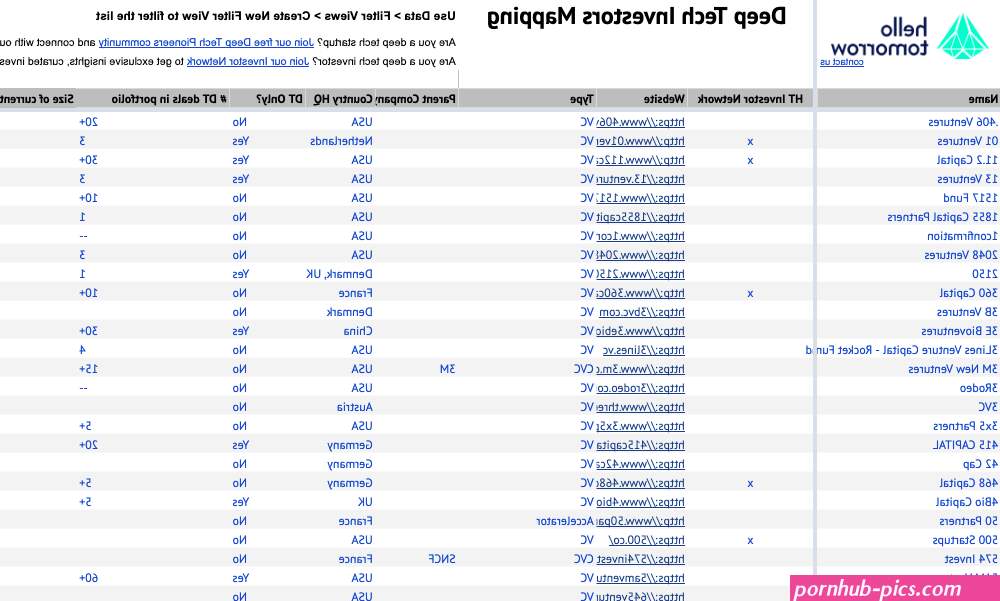1000x601 pixels.
Task: Click the HT Investor Network 'x' in 360 Capital row
Action: [750, 294]
